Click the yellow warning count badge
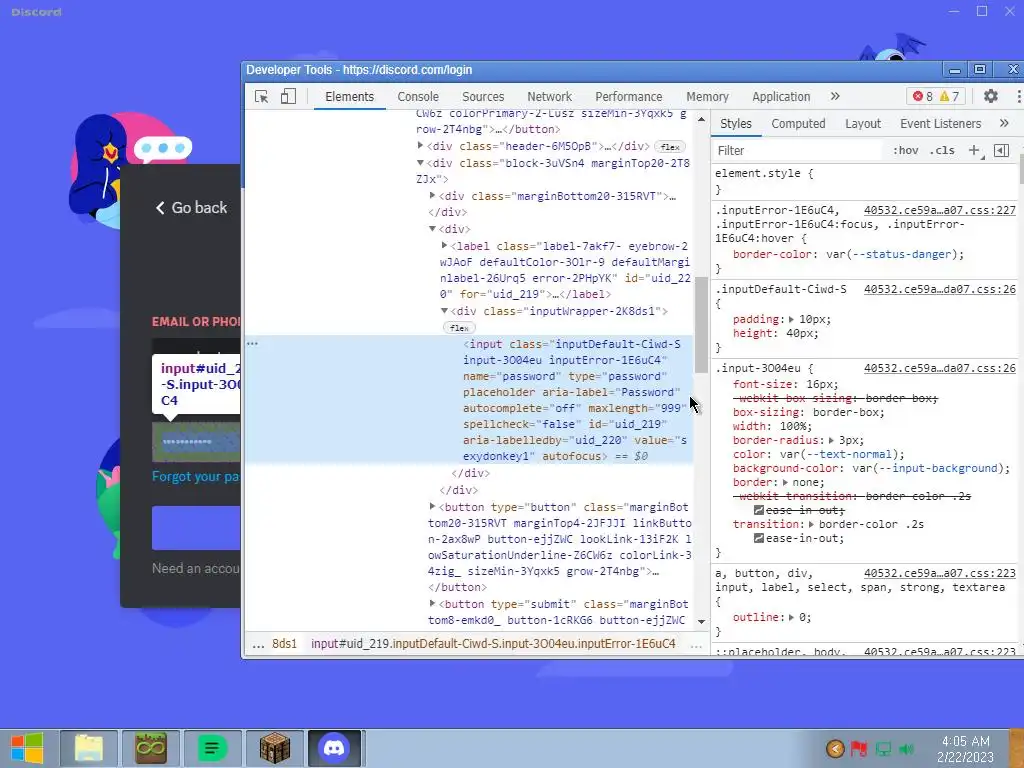 pyautogui.click(x=949, y=97)
